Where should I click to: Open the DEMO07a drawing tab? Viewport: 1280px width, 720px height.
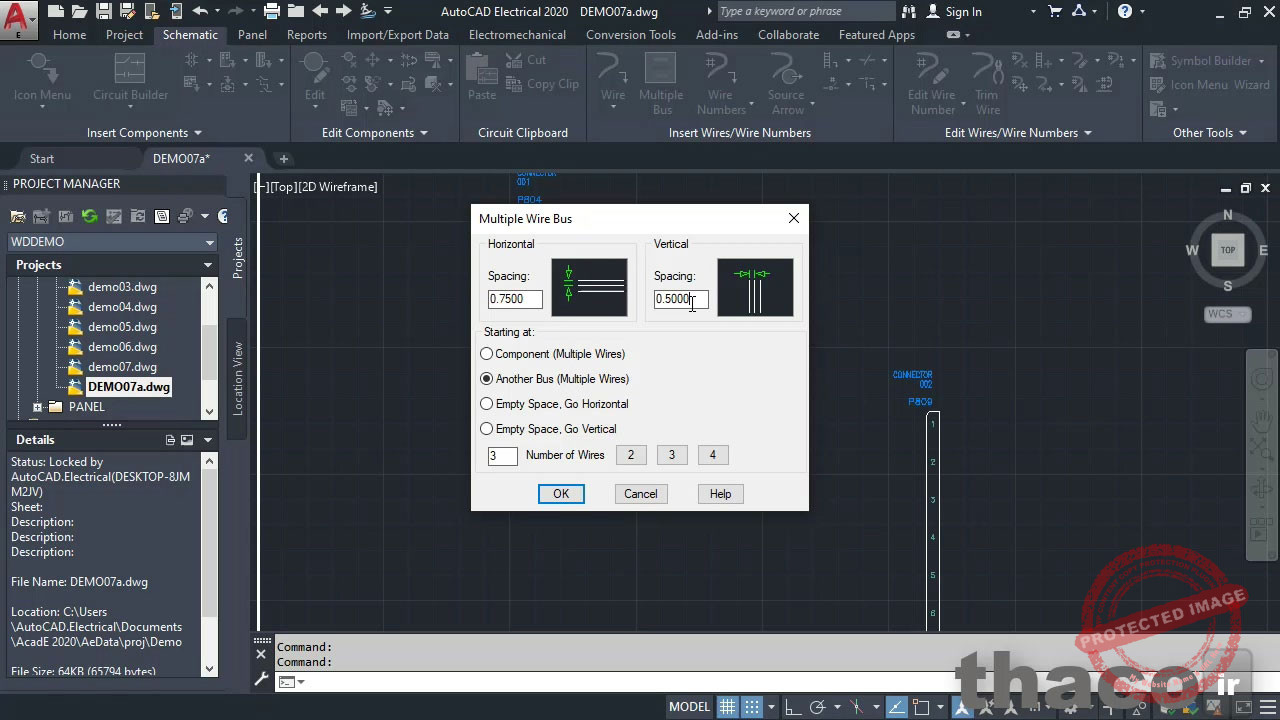point(181,157)
